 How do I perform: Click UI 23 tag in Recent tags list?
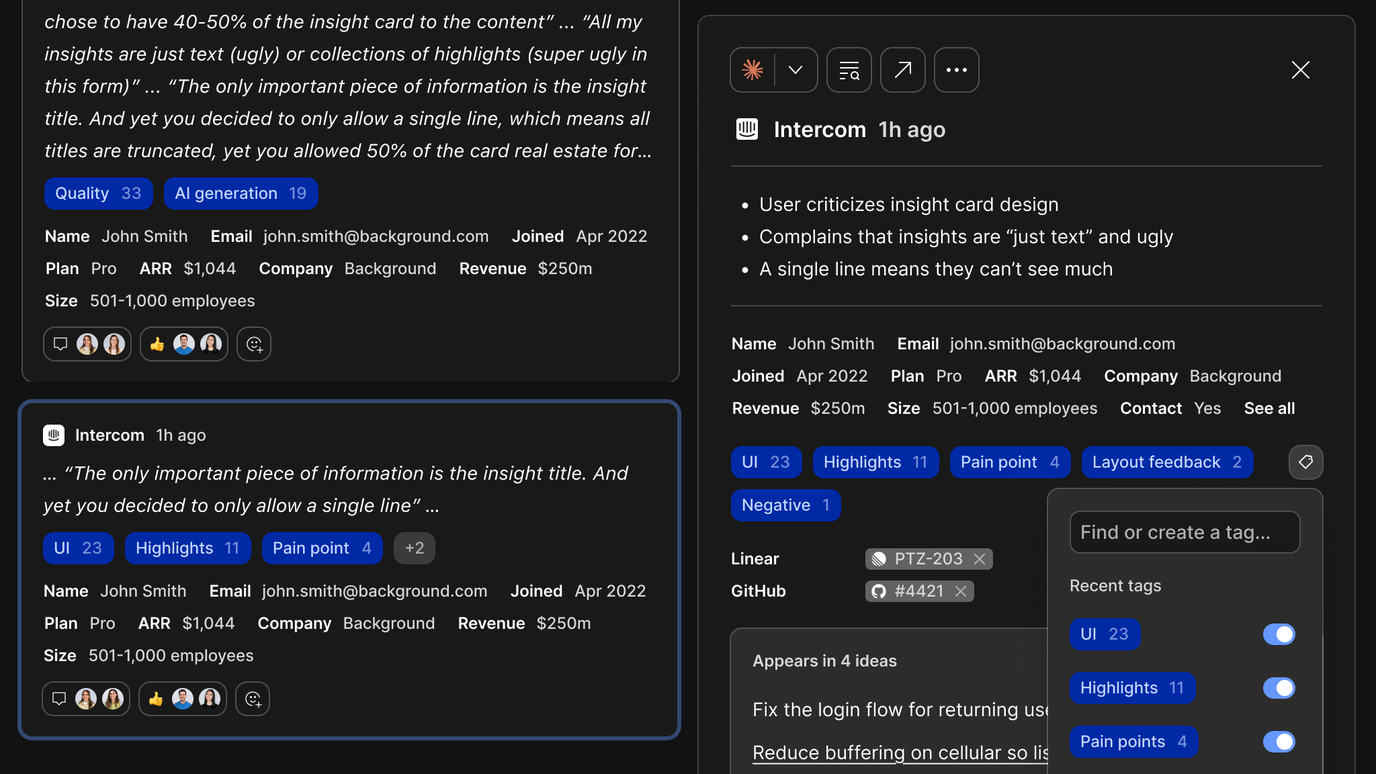click(x=1105, y=634)
